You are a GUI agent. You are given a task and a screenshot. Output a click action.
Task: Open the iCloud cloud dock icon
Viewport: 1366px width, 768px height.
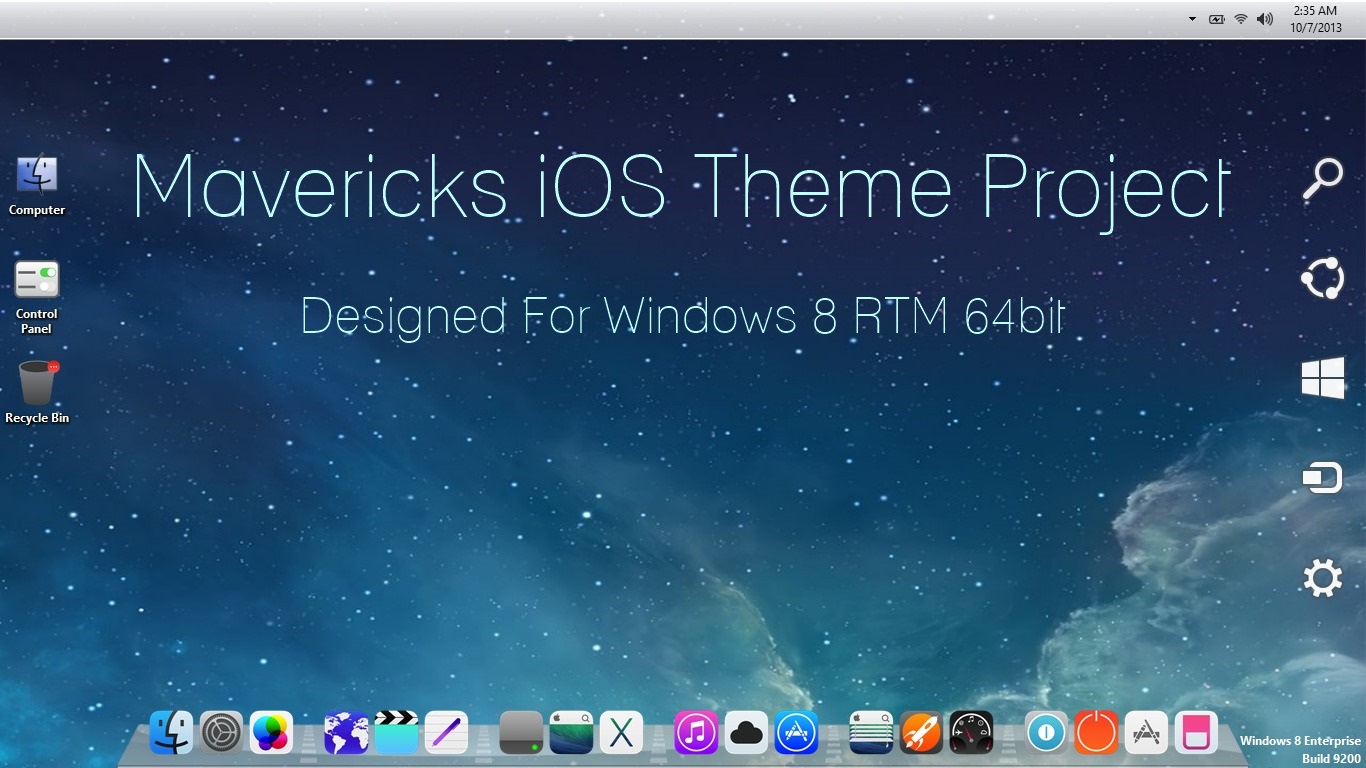(x=746, y=733)
